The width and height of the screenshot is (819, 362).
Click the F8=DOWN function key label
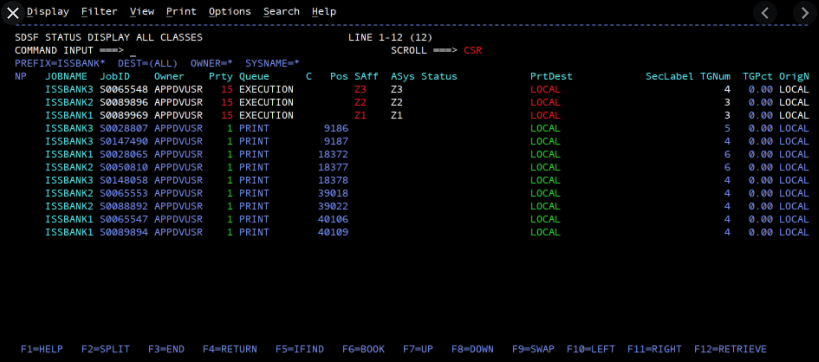(x=473, y=349)
